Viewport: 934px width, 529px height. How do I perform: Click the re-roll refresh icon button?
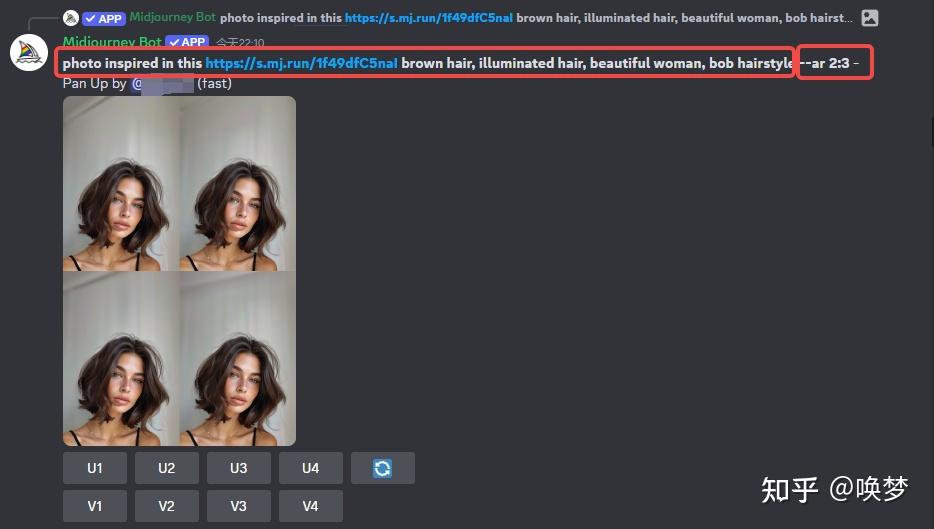382,468
